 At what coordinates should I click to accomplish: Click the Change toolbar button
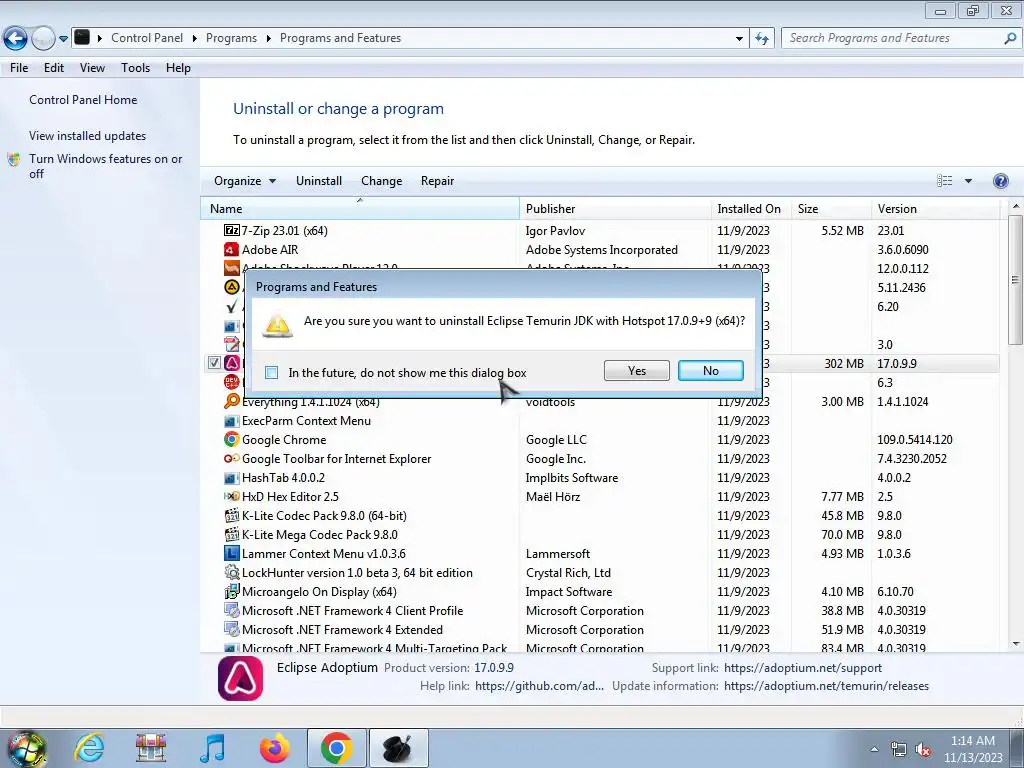click(381, 181)
